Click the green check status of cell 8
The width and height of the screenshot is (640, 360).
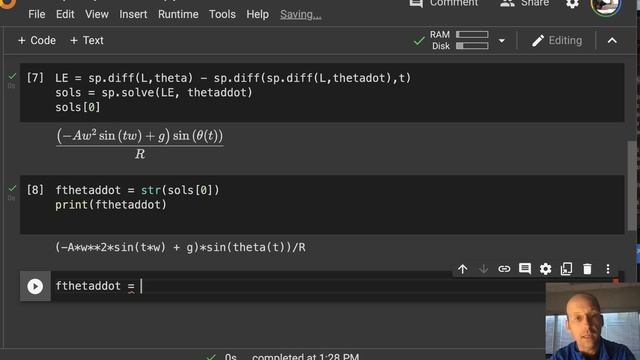(x=12, y=188)
